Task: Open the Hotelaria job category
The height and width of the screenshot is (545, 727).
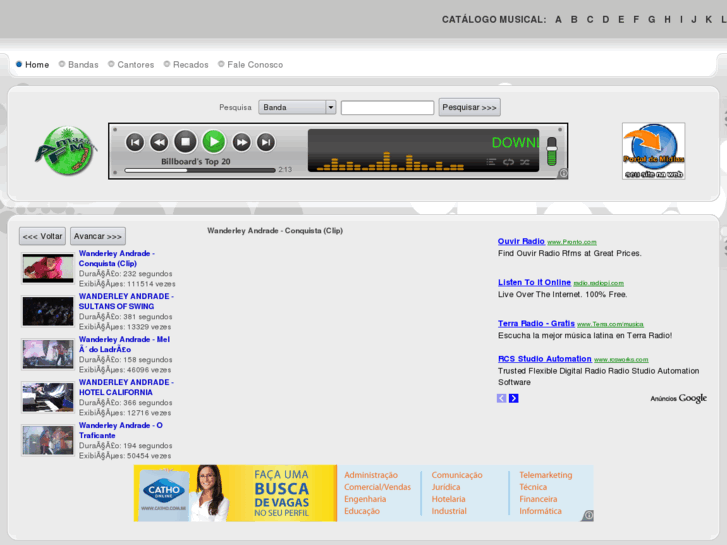Action: click(x=448, y=499)
